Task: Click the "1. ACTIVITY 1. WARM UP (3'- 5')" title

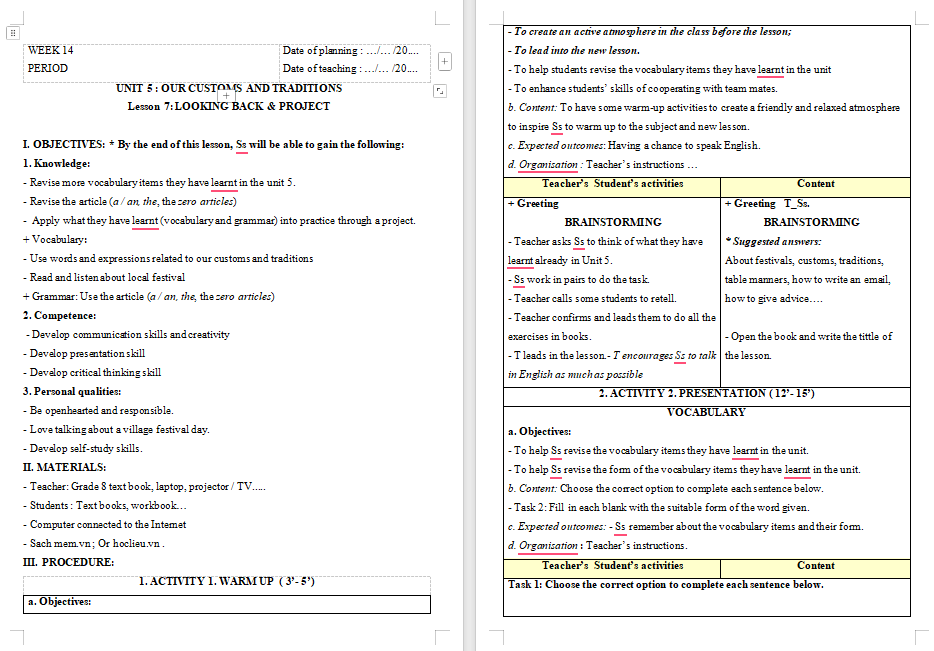Action: [x=227, y=582]
